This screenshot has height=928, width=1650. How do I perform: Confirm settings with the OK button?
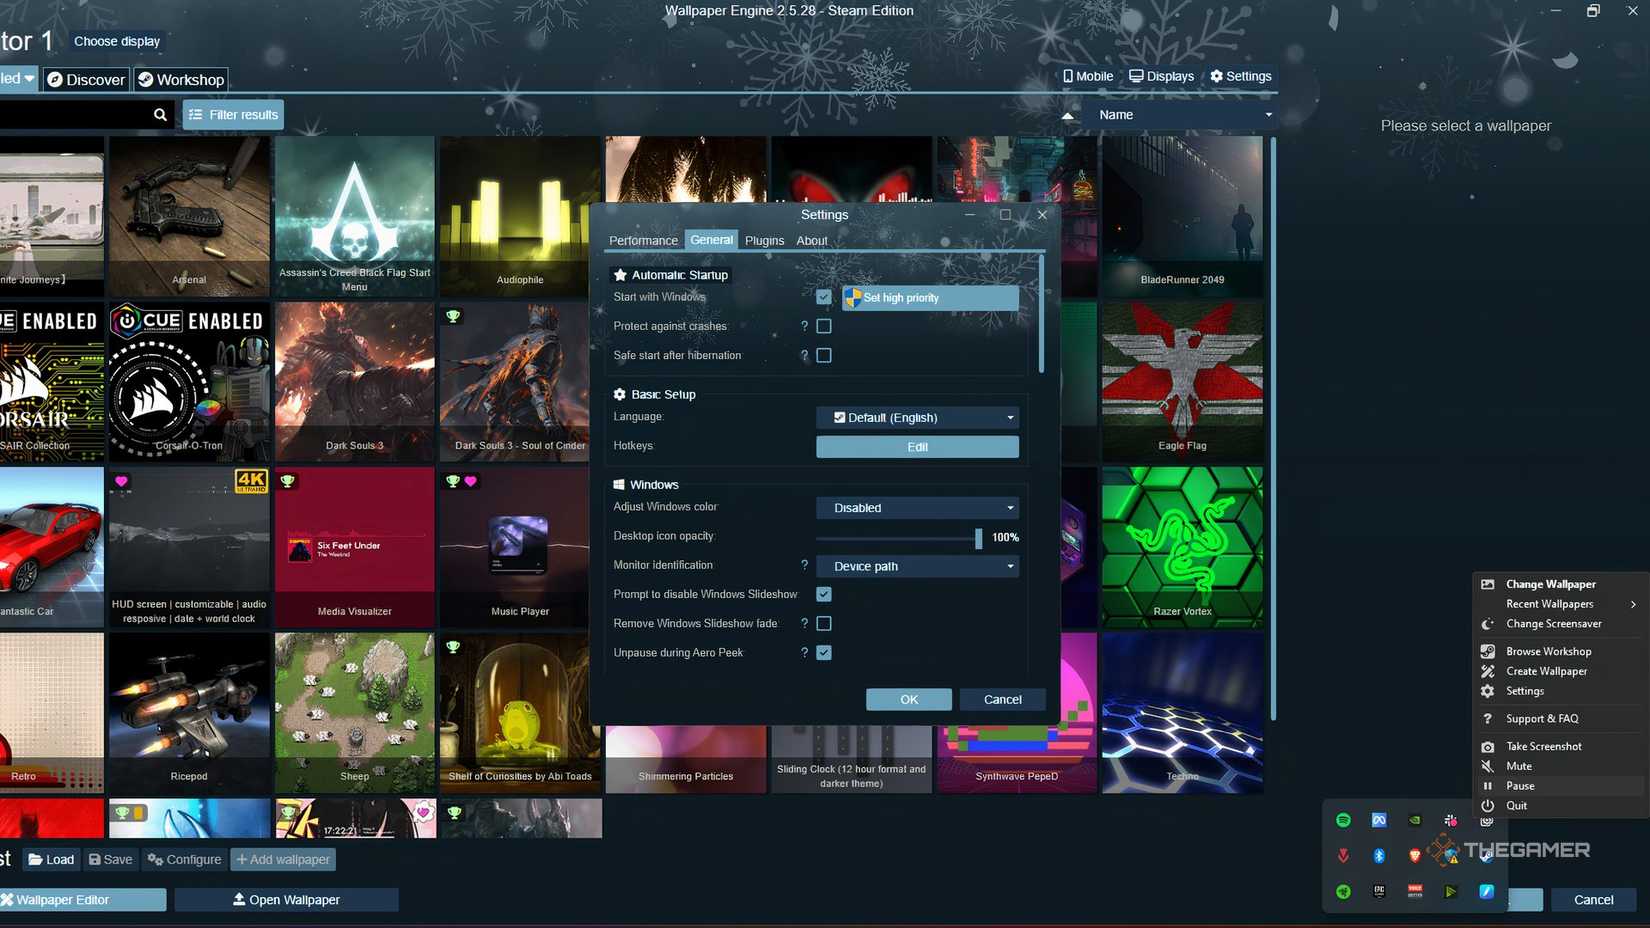coord(908,699)
